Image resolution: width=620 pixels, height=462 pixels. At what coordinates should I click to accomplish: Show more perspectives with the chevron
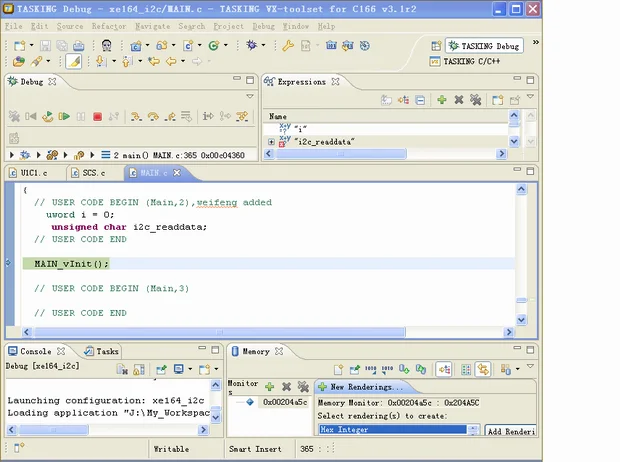pyautogui.click(x=535, y=42)
